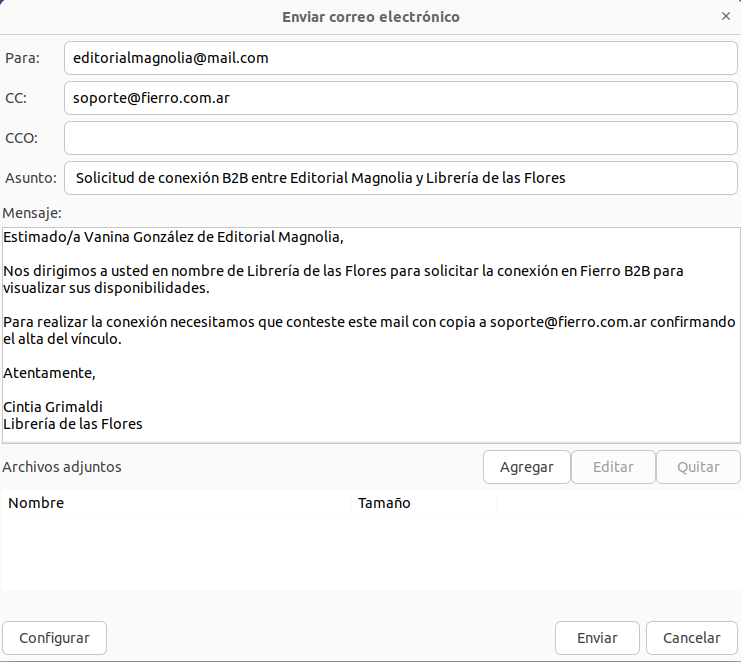Sort attachments by Tamaño column header
Viewport: 741px width, 662px height.
pos(424,503)
